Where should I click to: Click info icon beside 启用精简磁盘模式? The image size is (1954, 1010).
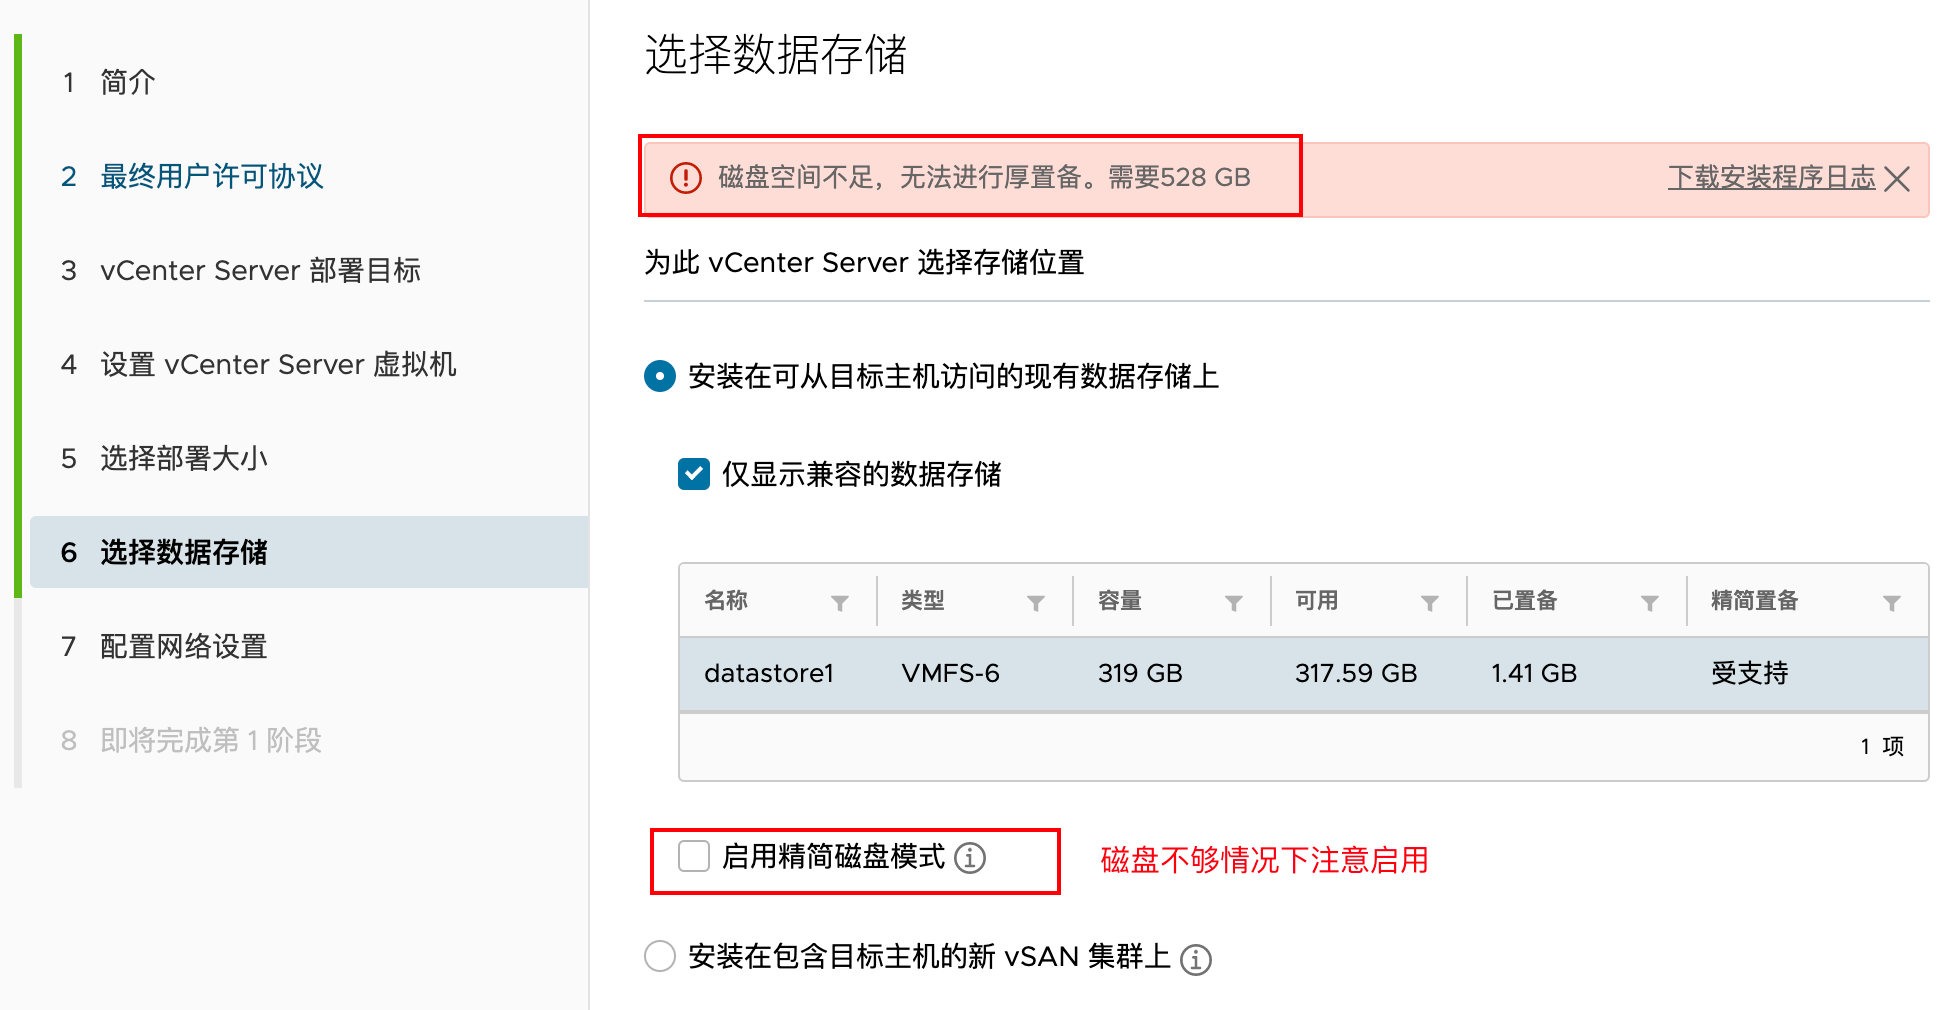click(x=970, y=858)
